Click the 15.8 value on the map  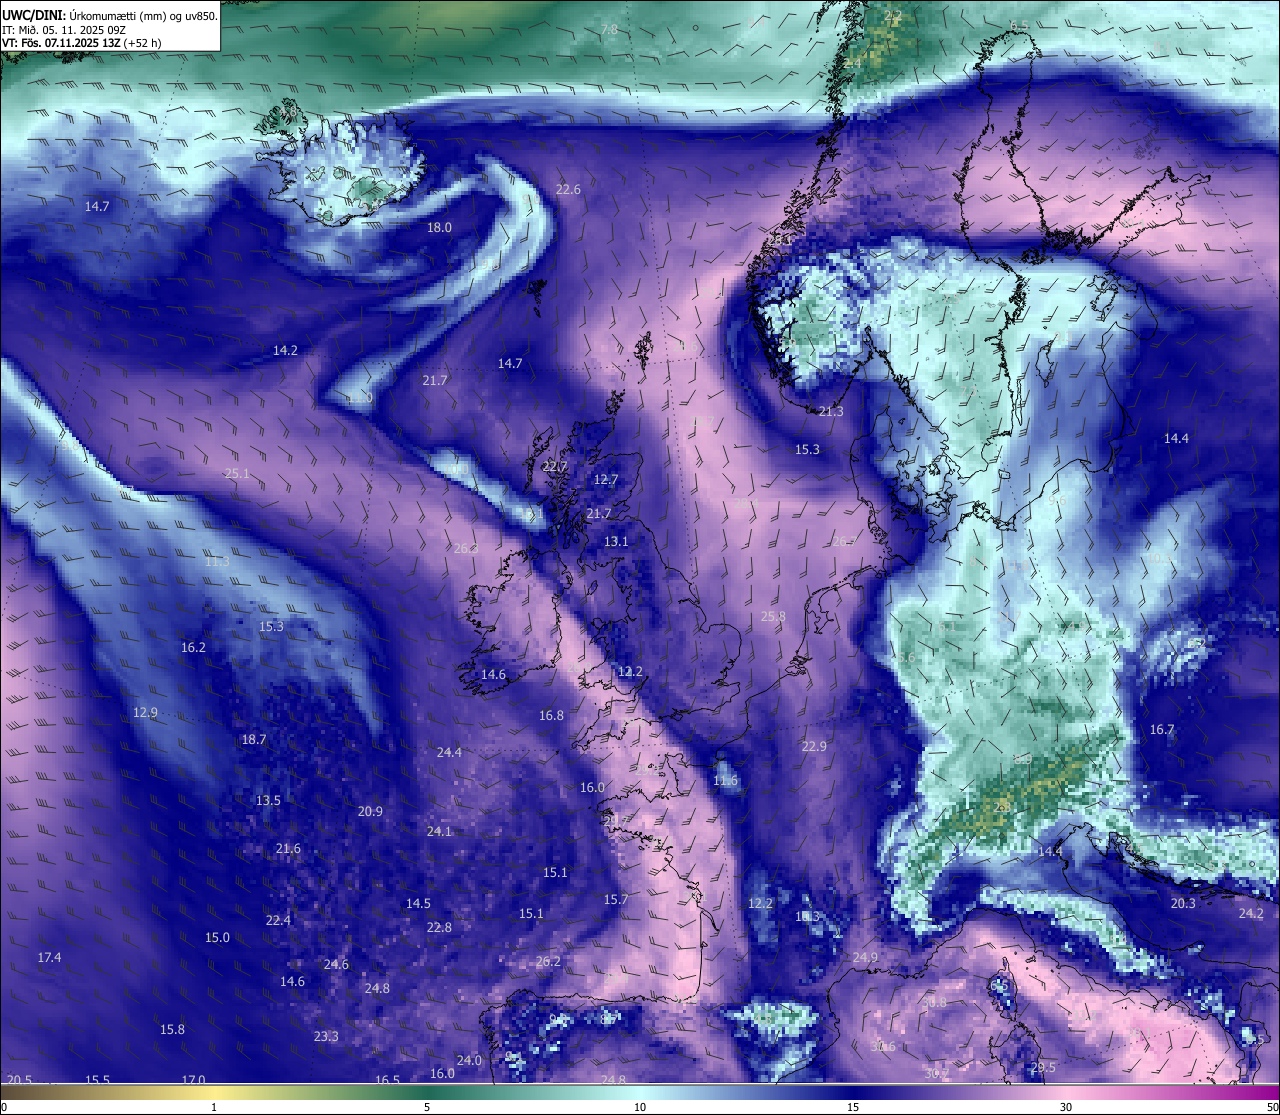172,1029
